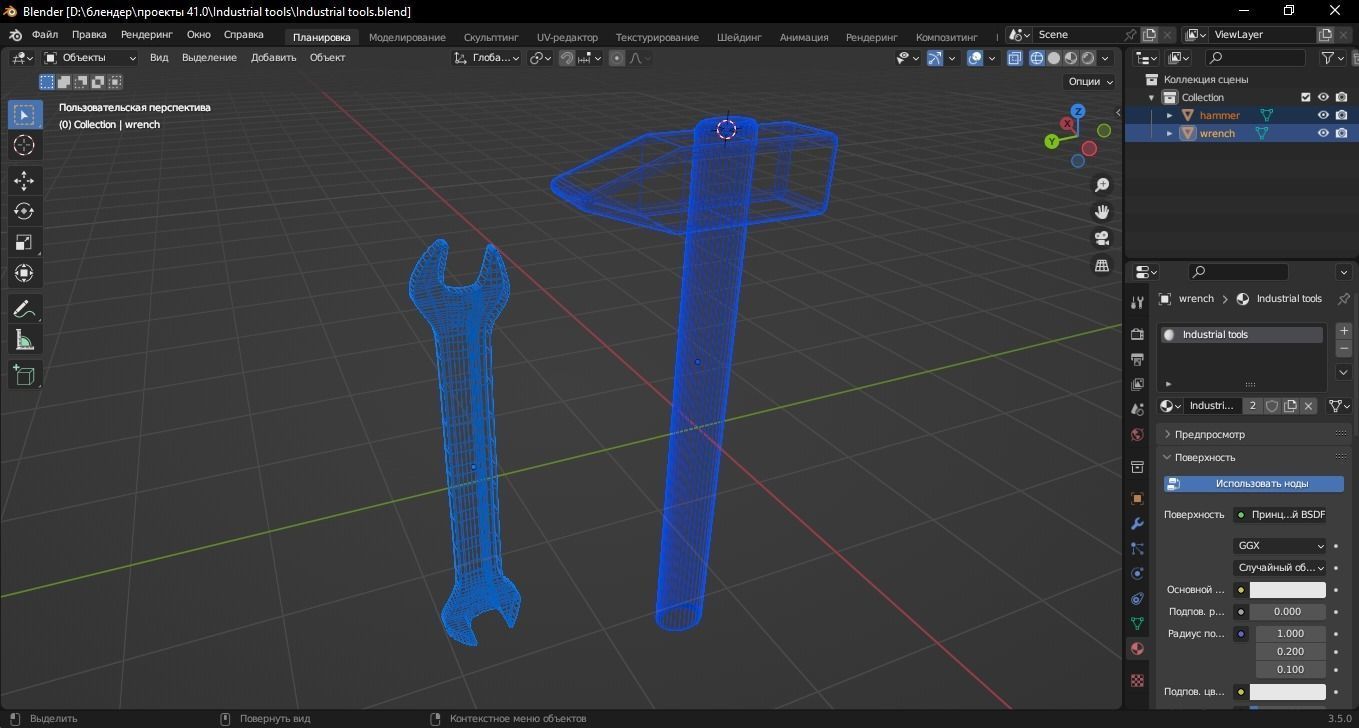The width and height of the screenshot is (1359, 728).
Task: Open subsurface method dropdown
Action: pos(1280,568)
